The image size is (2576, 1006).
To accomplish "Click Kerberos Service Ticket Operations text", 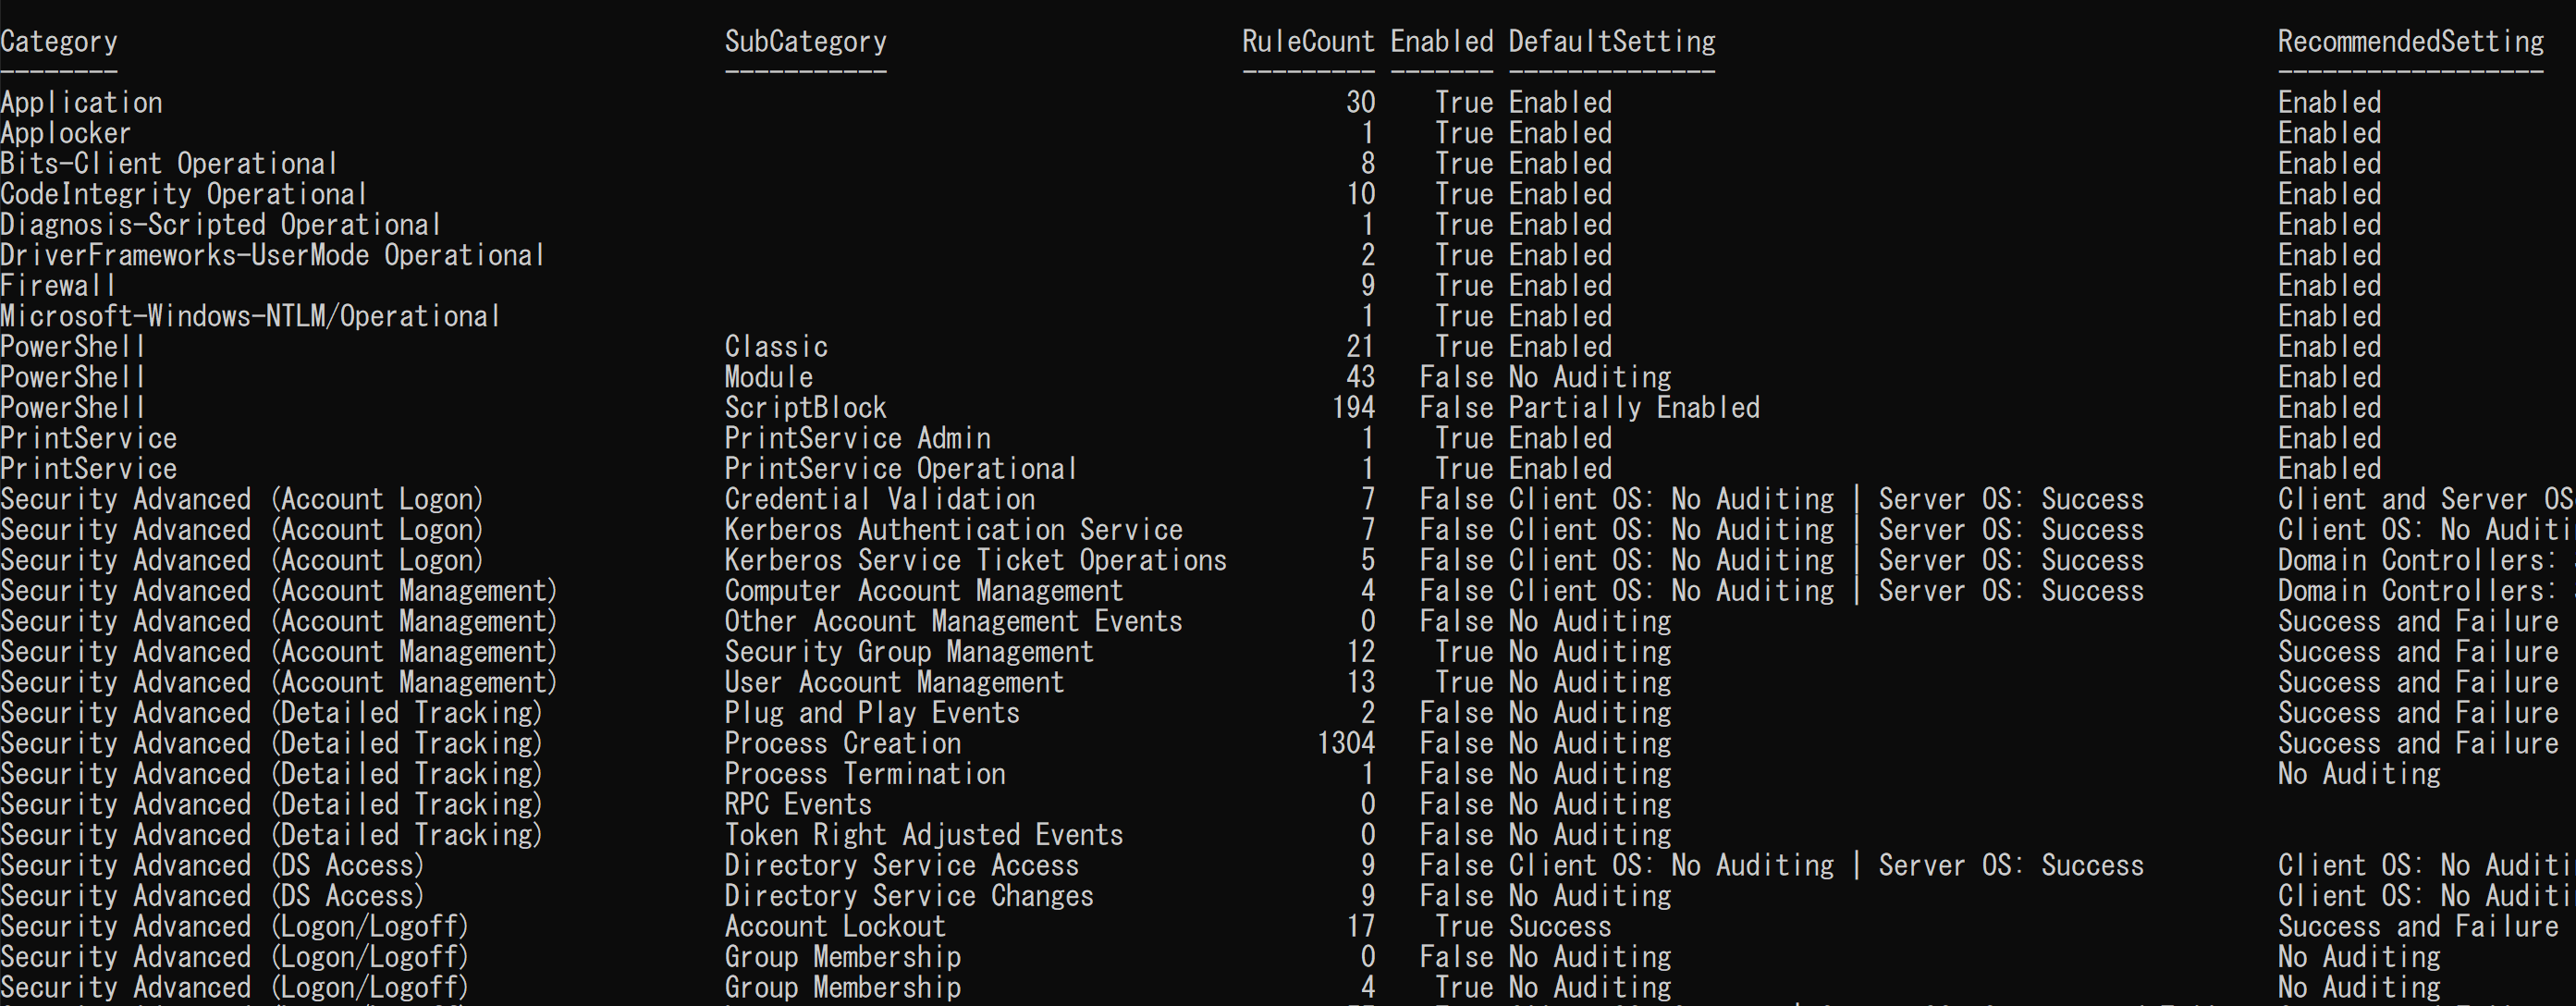I will point(975,560).
